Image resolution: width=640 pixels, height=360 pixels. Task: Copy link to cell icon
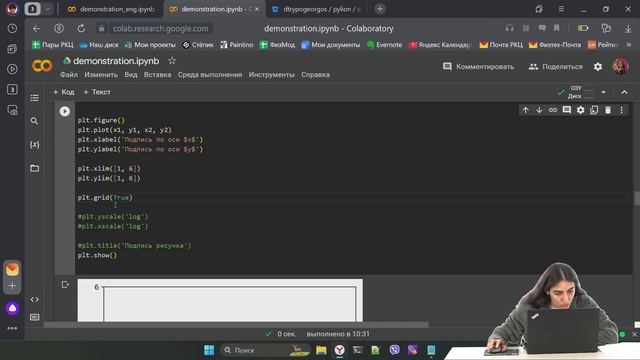(553, 110)
